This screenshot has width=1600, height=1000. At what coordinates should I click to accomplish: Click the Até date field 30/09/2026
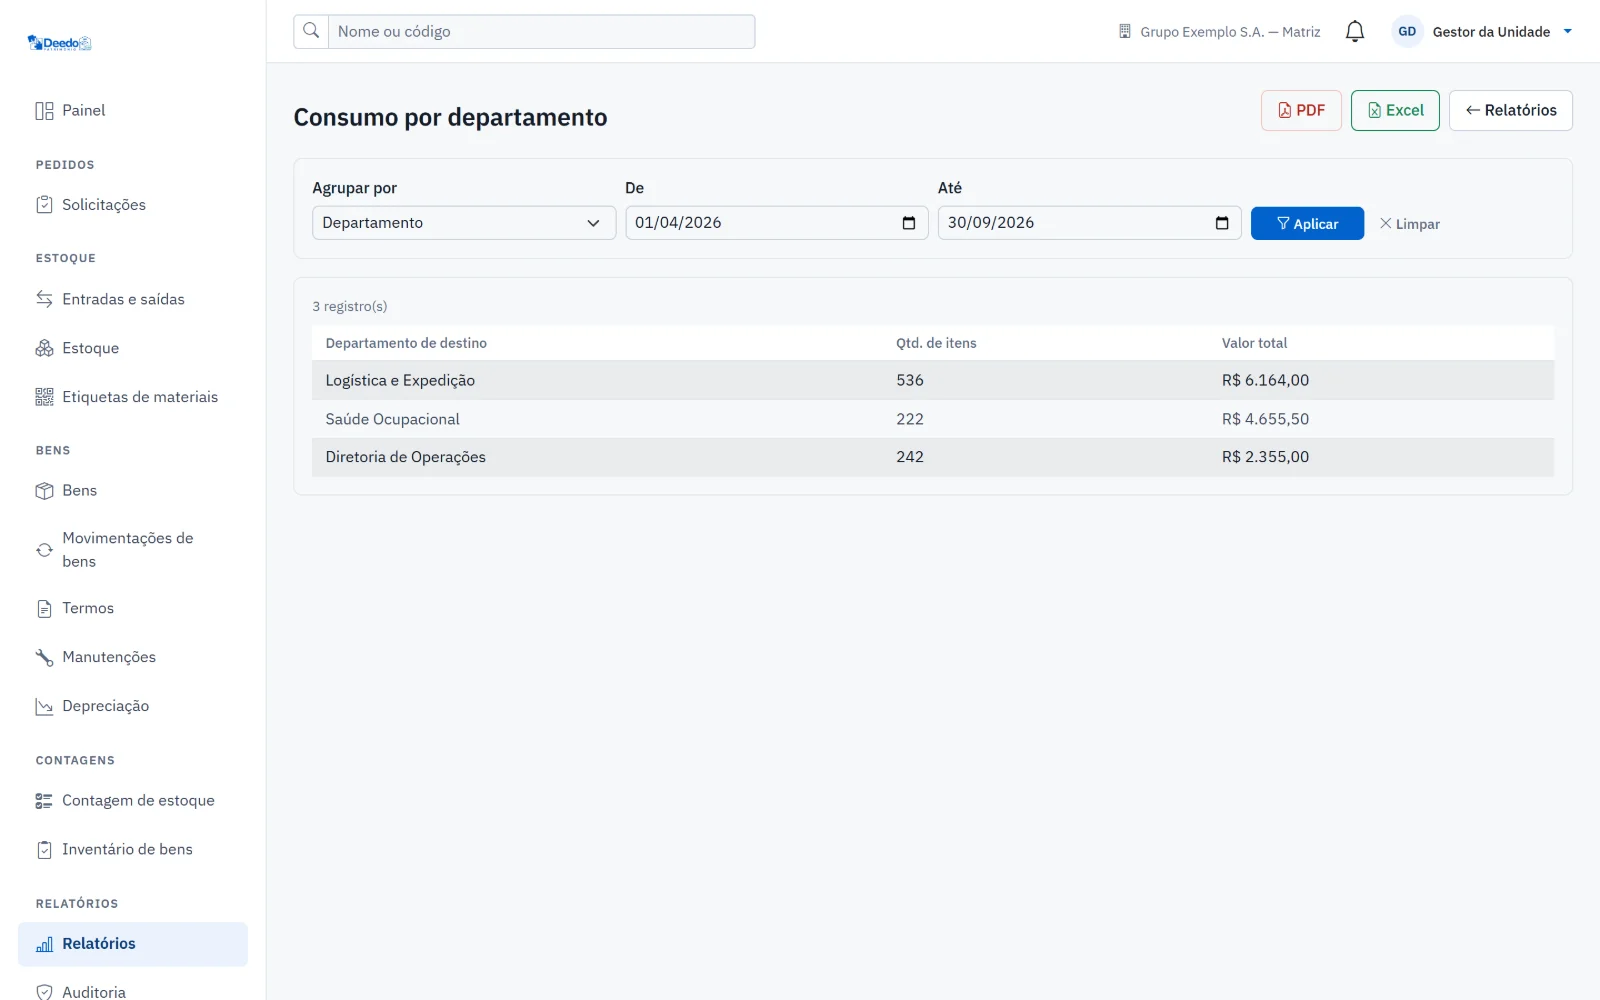(1089, 223)
